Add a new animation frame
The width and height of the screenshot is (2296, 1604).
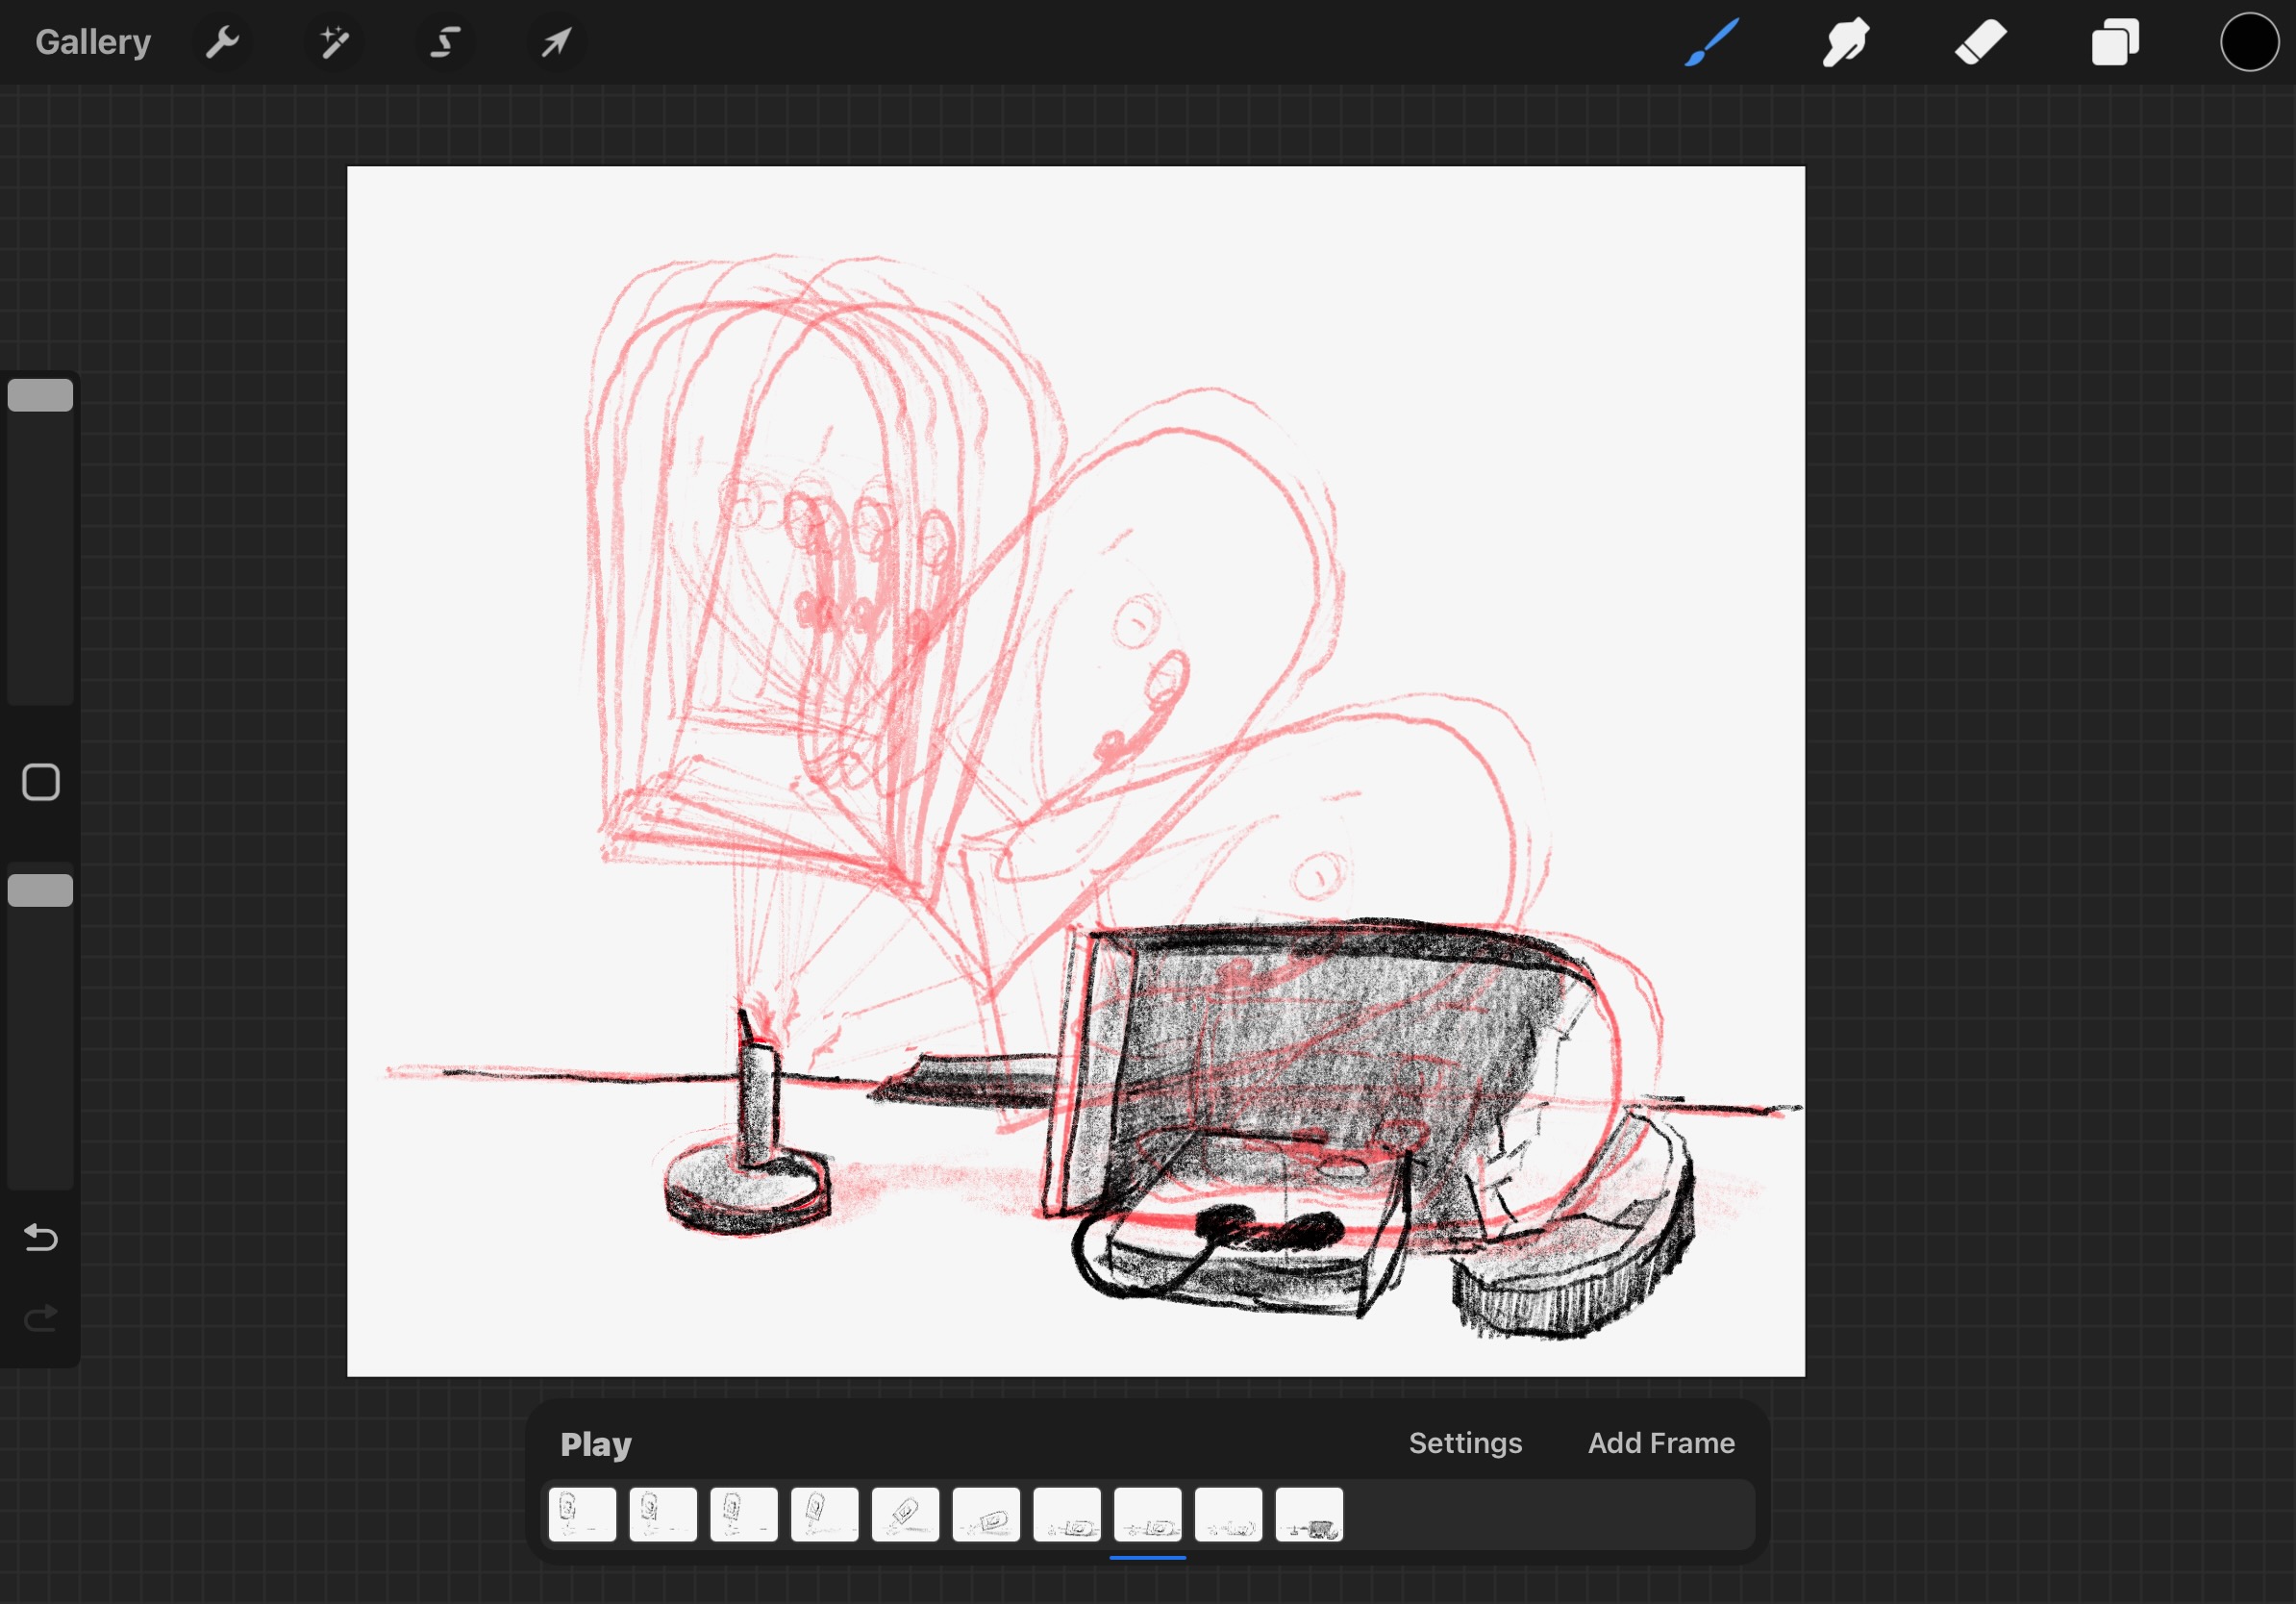click(x=1661, y=1443)
